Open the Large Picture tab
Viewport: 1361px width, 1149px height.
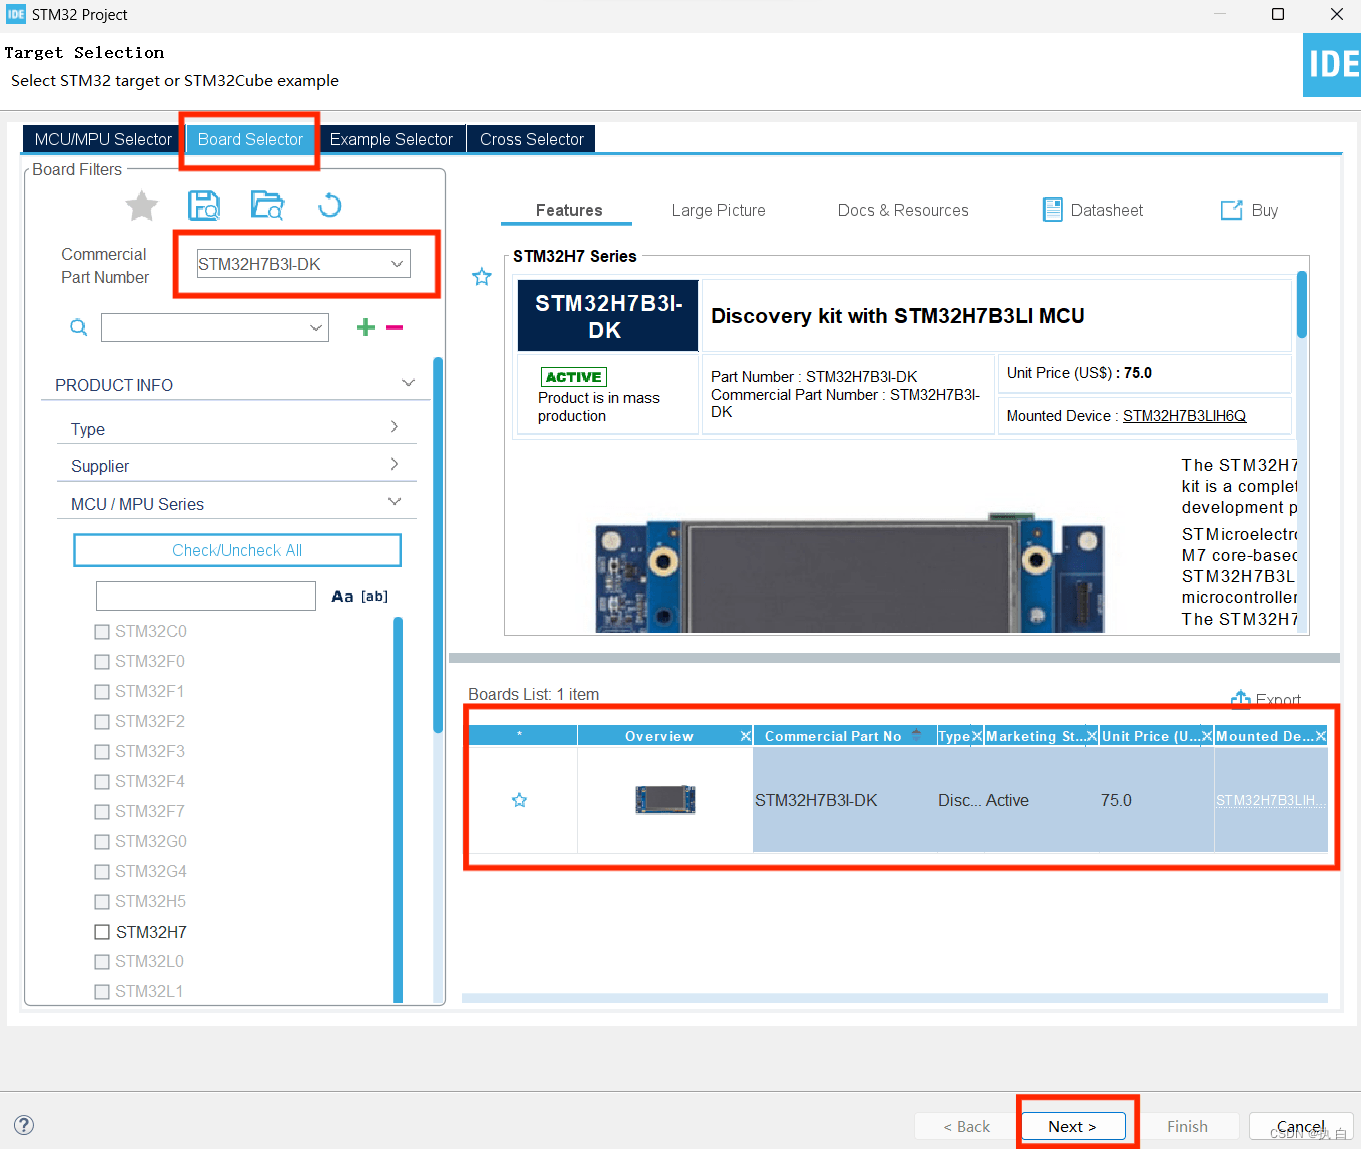point(718,210)
